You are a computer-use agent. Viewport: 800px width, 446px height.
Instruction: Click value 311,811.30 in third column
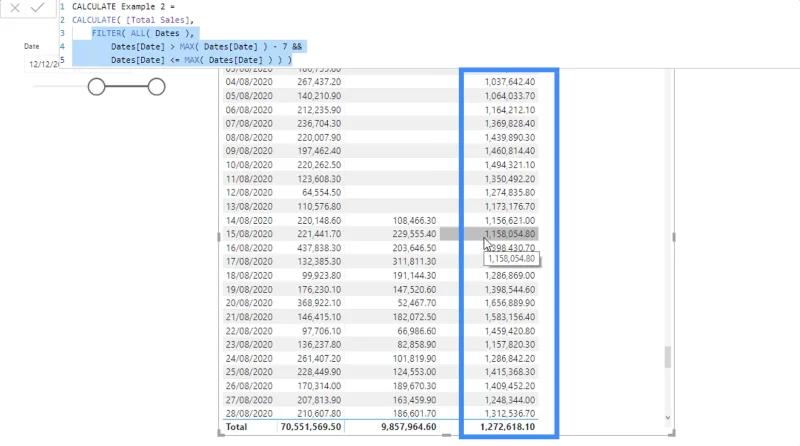(x=414, y=261)
